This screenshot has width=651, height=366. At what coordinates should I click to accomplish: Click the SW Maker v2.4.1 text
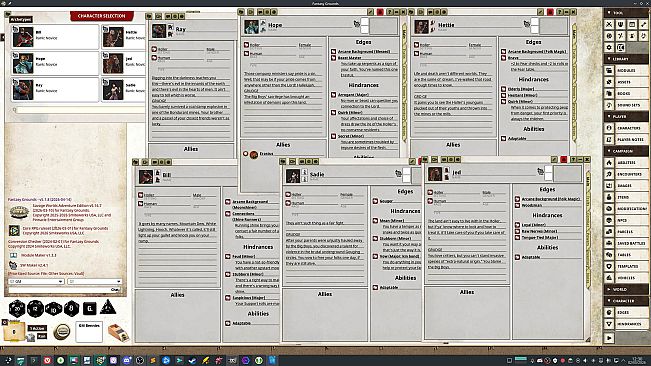pyautogui.click(x=34, y=265)
